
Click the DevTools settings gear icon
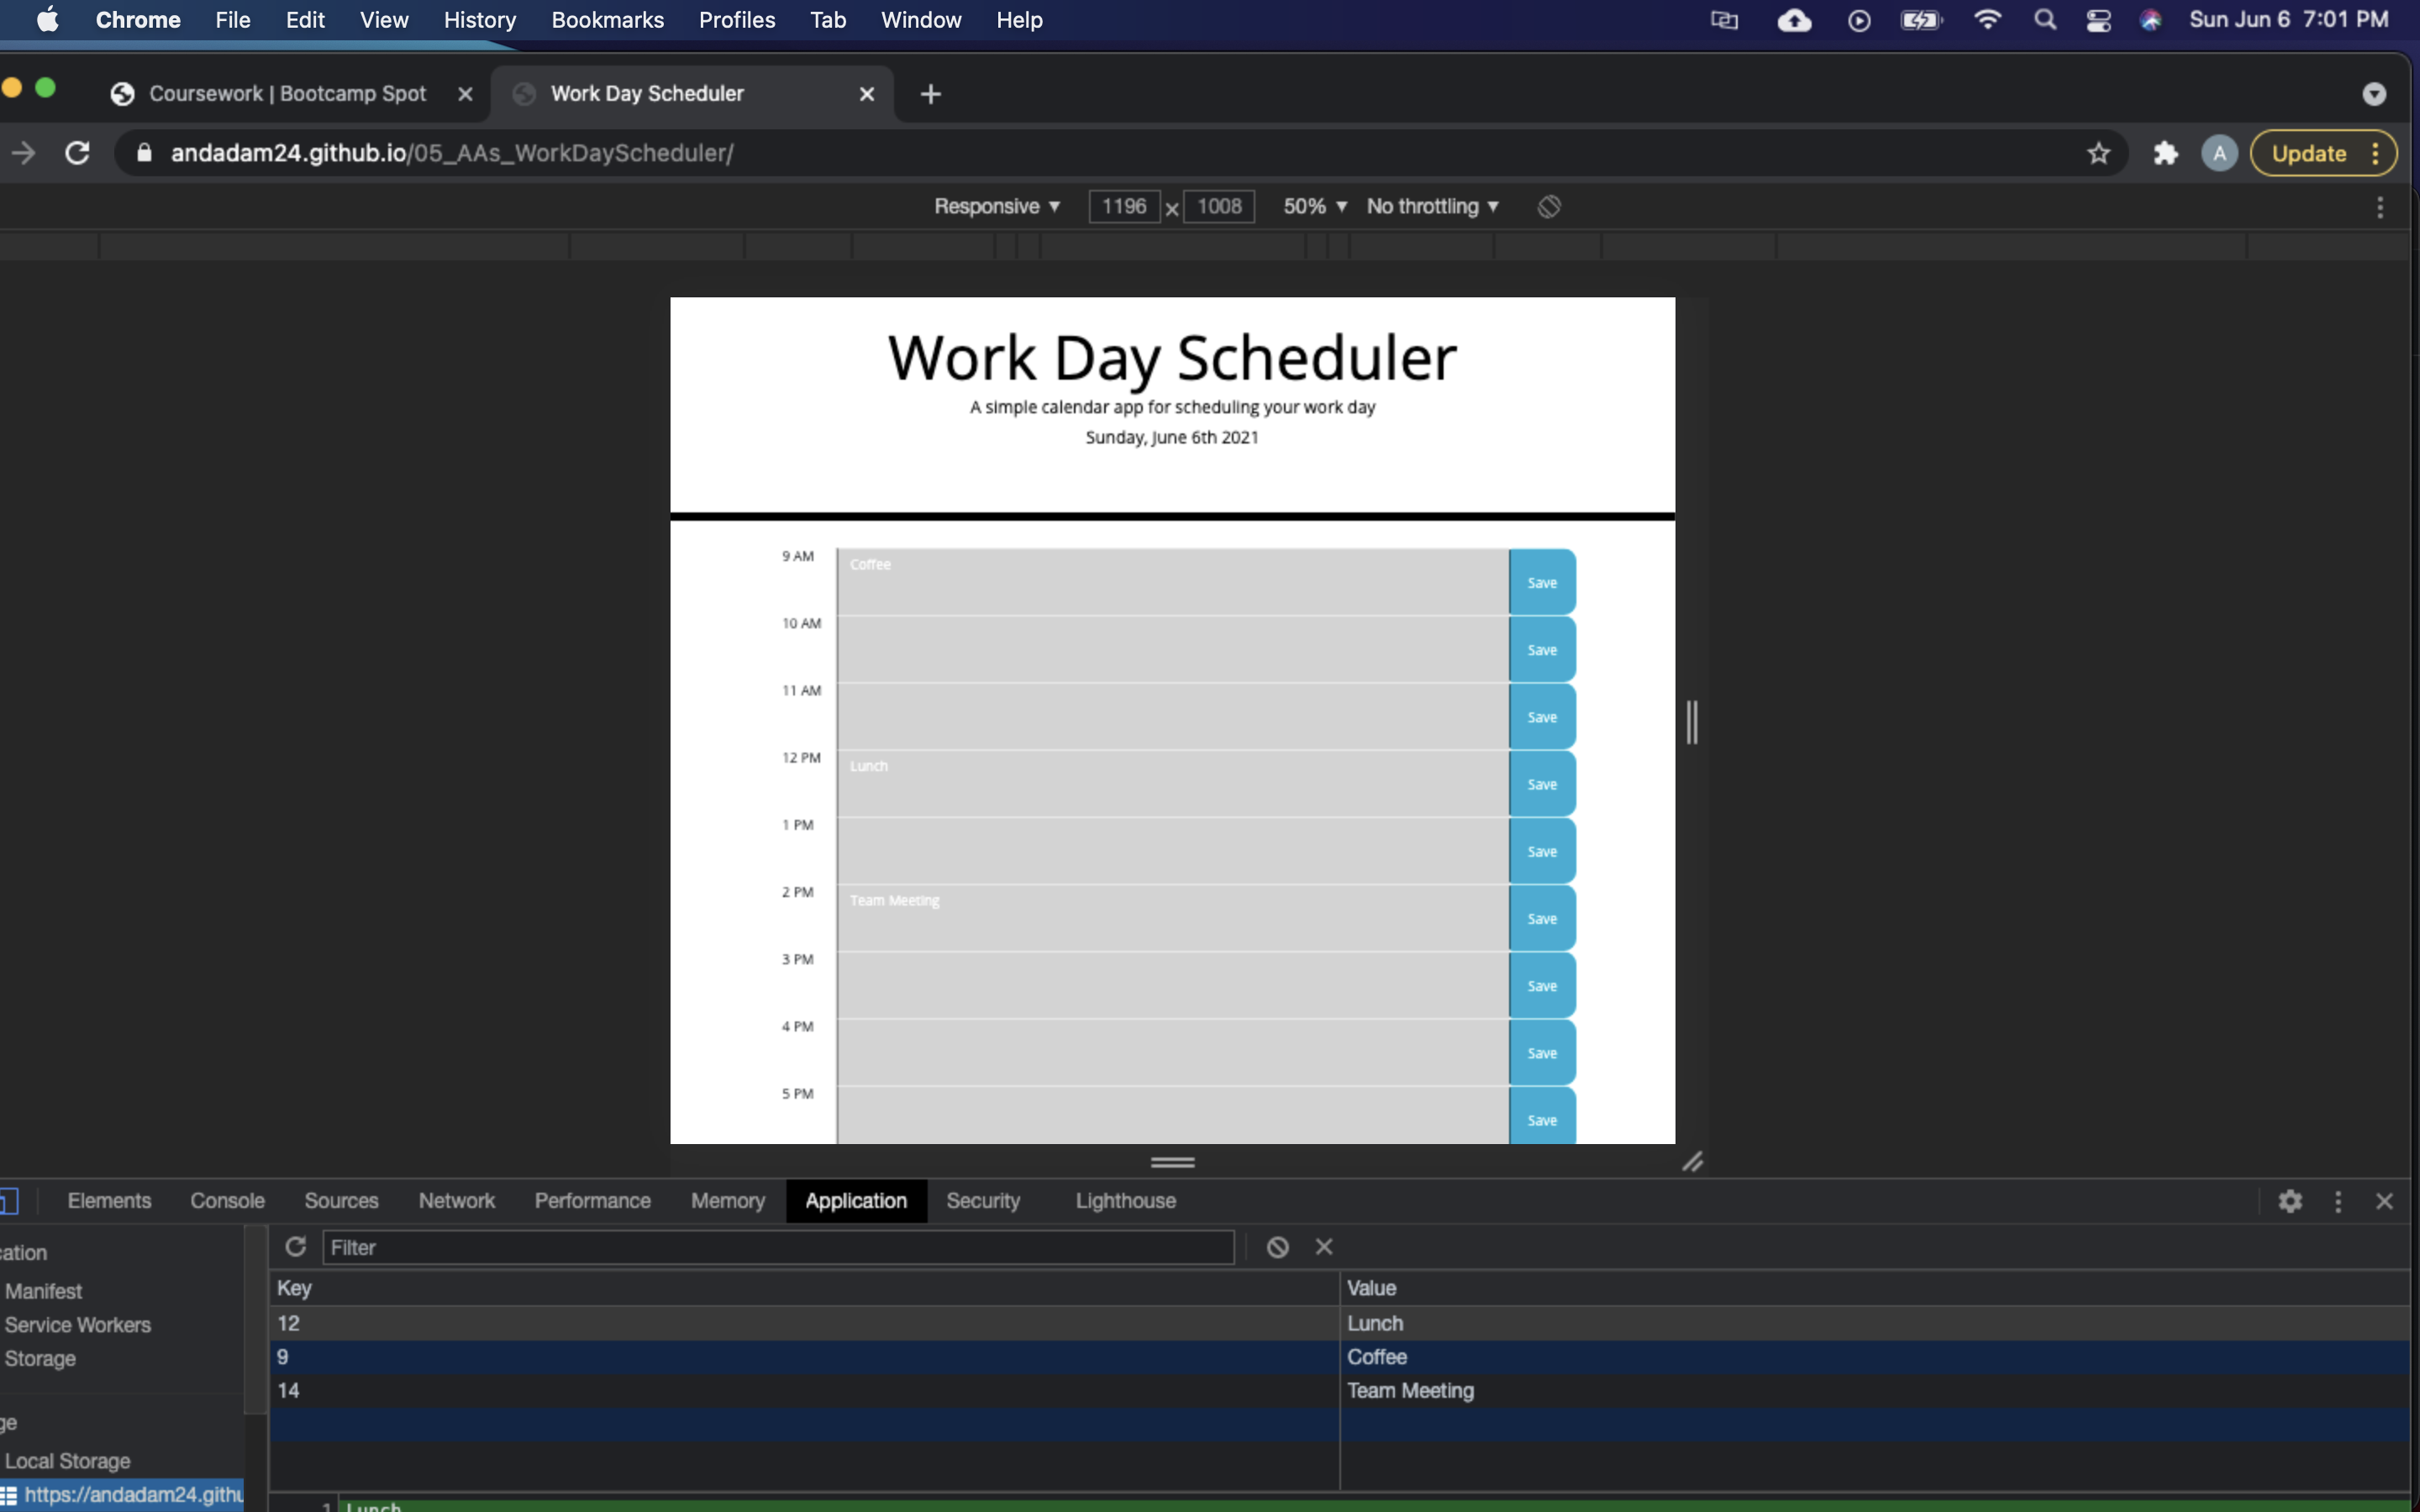(2292, 1201)
